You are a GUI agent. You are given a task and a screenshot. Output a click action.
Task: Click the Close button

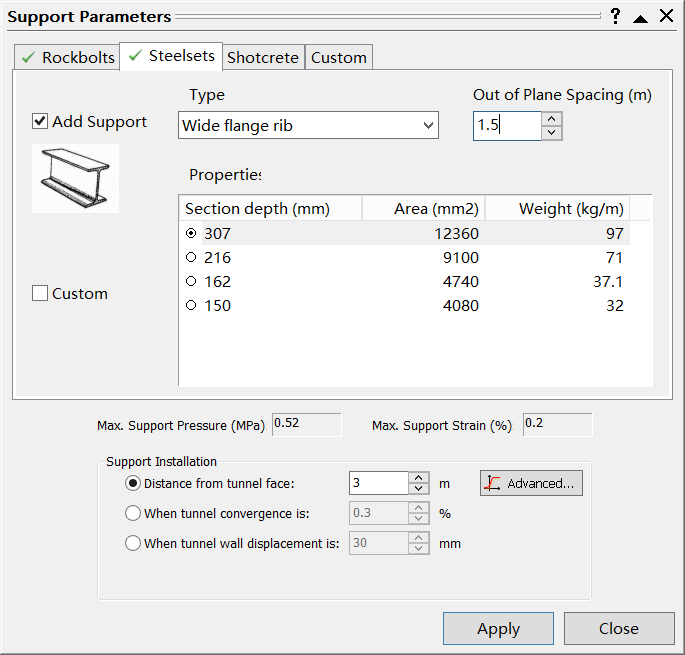[x=618, y=629]
